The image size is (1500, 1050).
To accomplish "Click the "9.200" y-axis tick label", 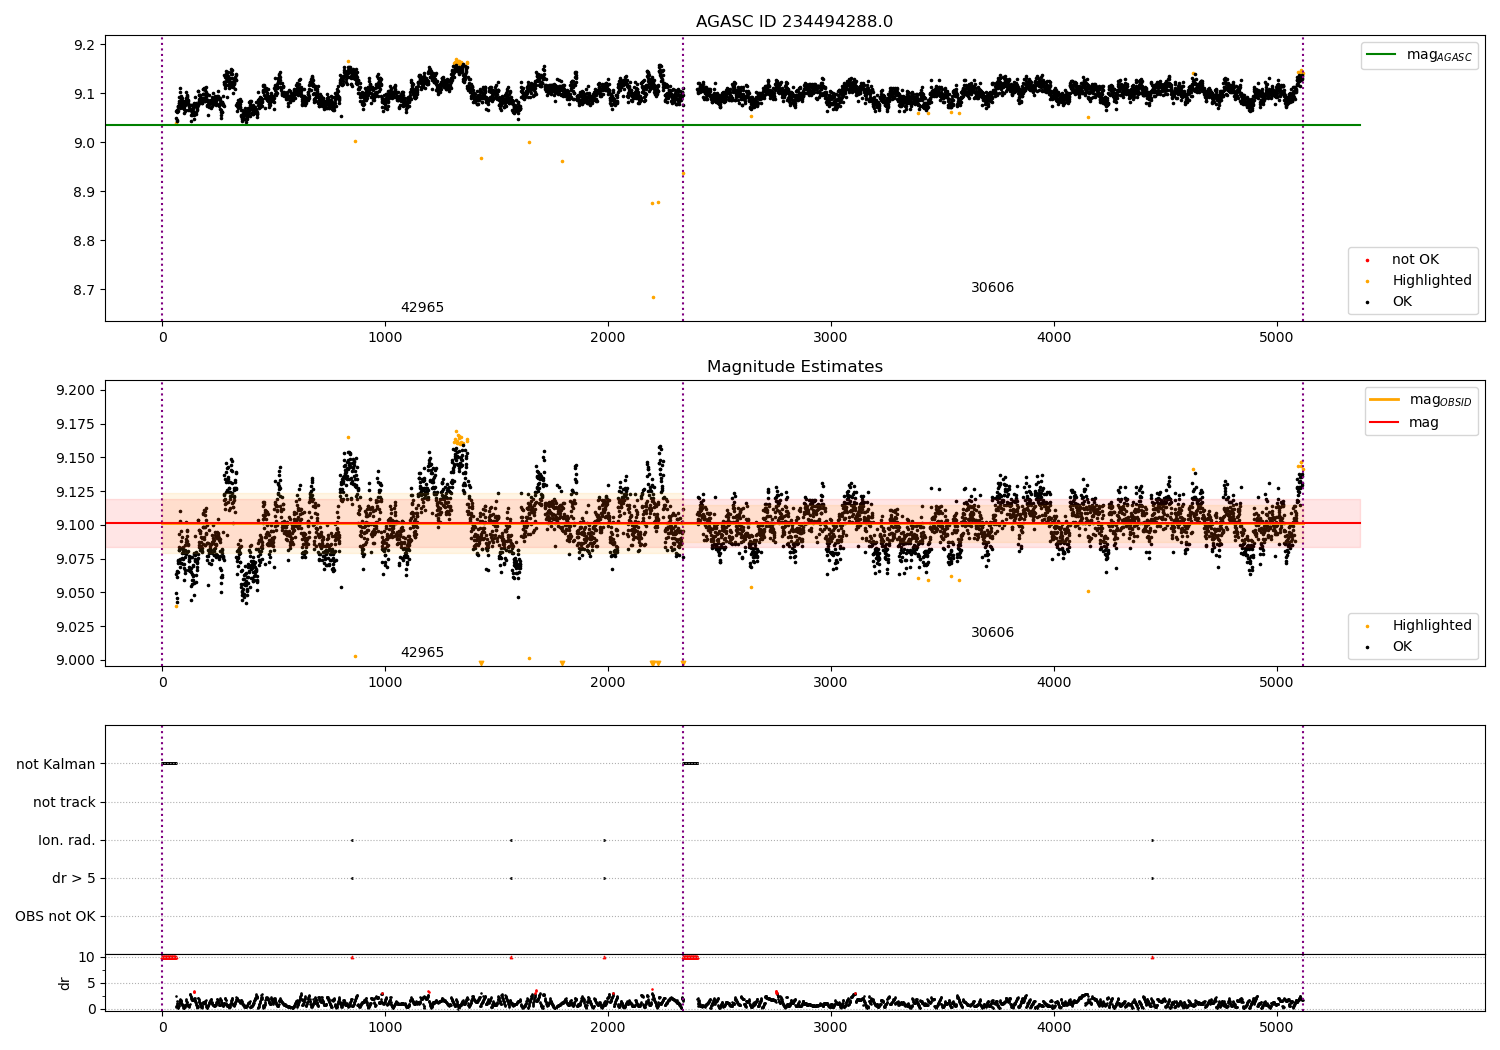I will pos(77,390).
